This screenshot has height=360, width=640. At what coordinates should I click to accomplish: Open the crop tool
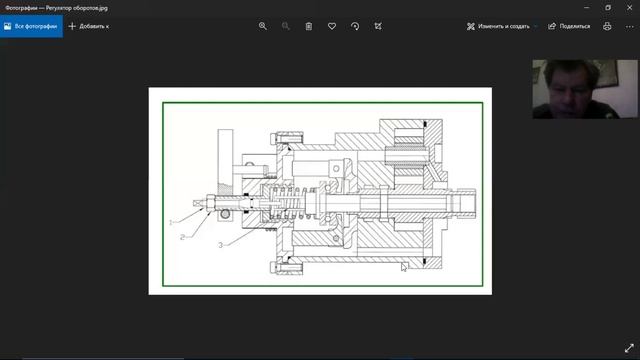[378, 26]
